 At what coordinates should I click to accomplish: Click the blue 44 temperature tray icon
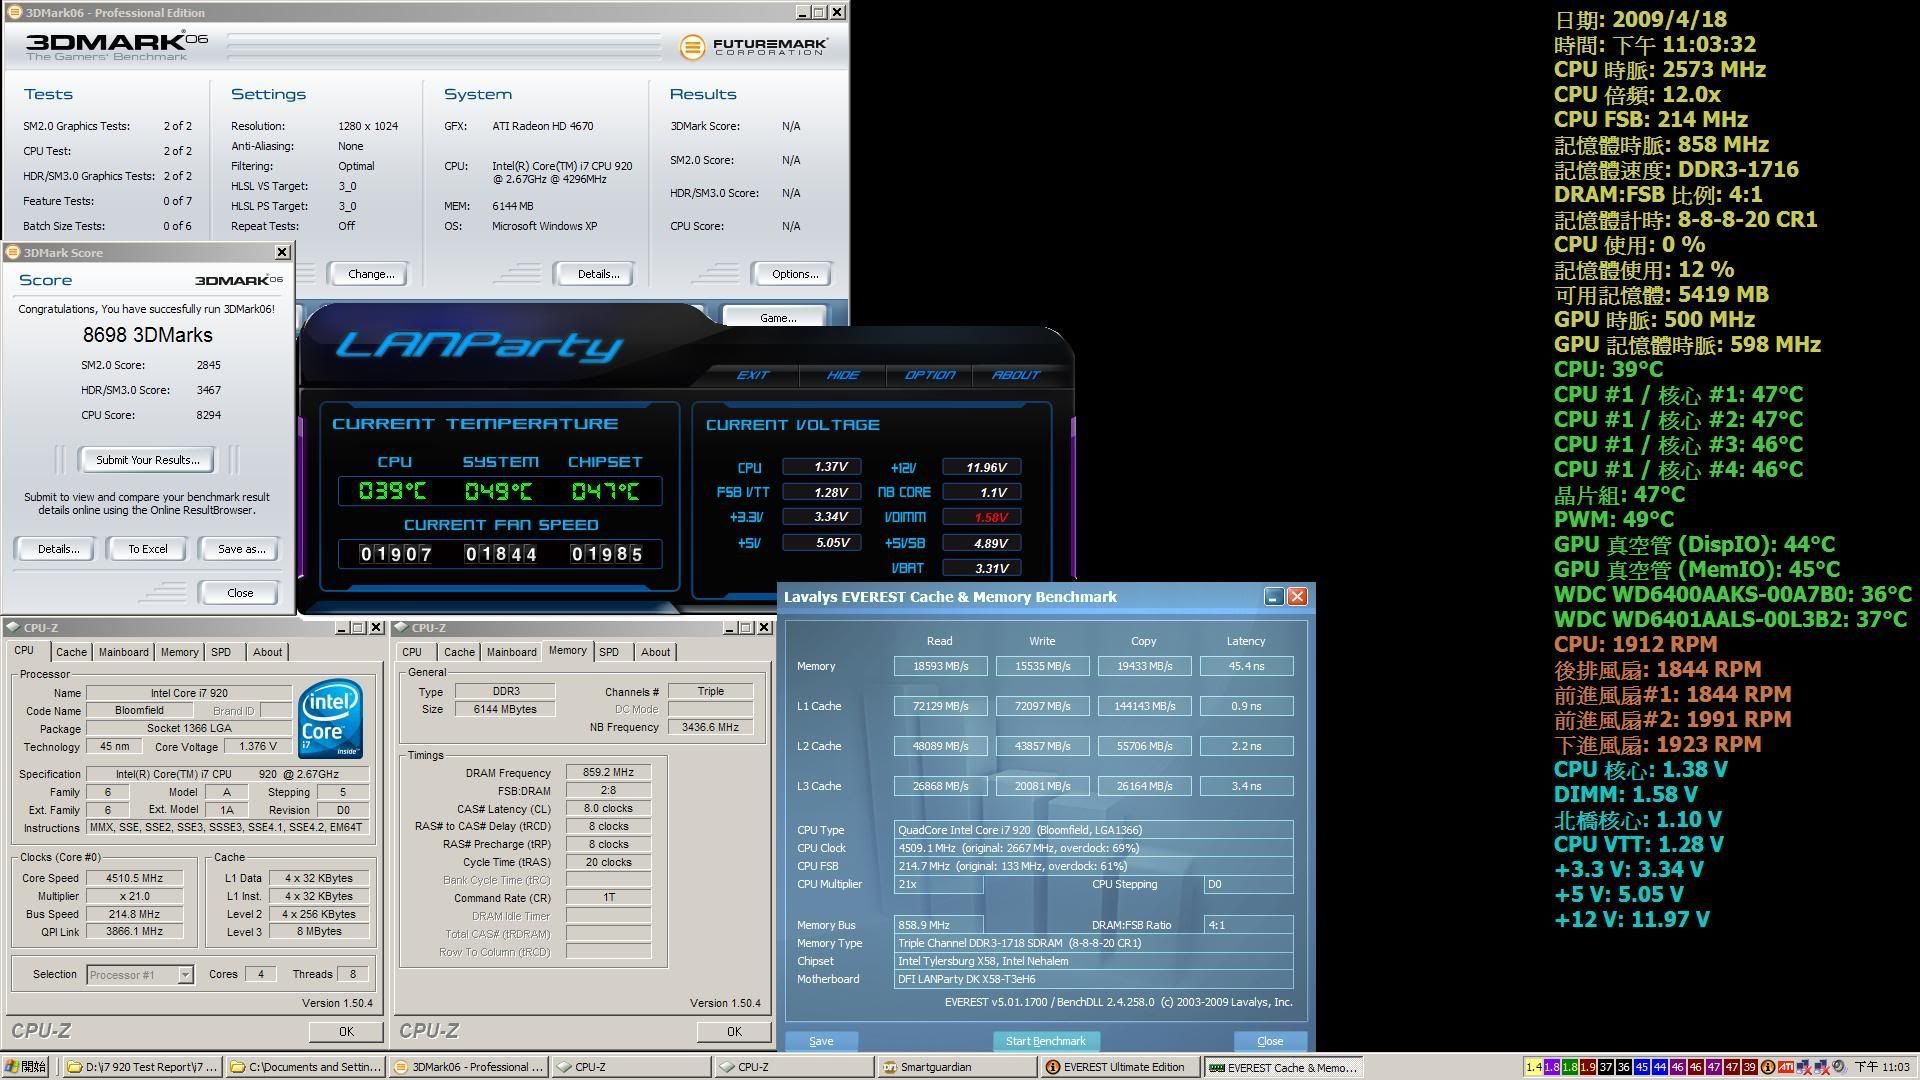(x=1660, y=1067)
